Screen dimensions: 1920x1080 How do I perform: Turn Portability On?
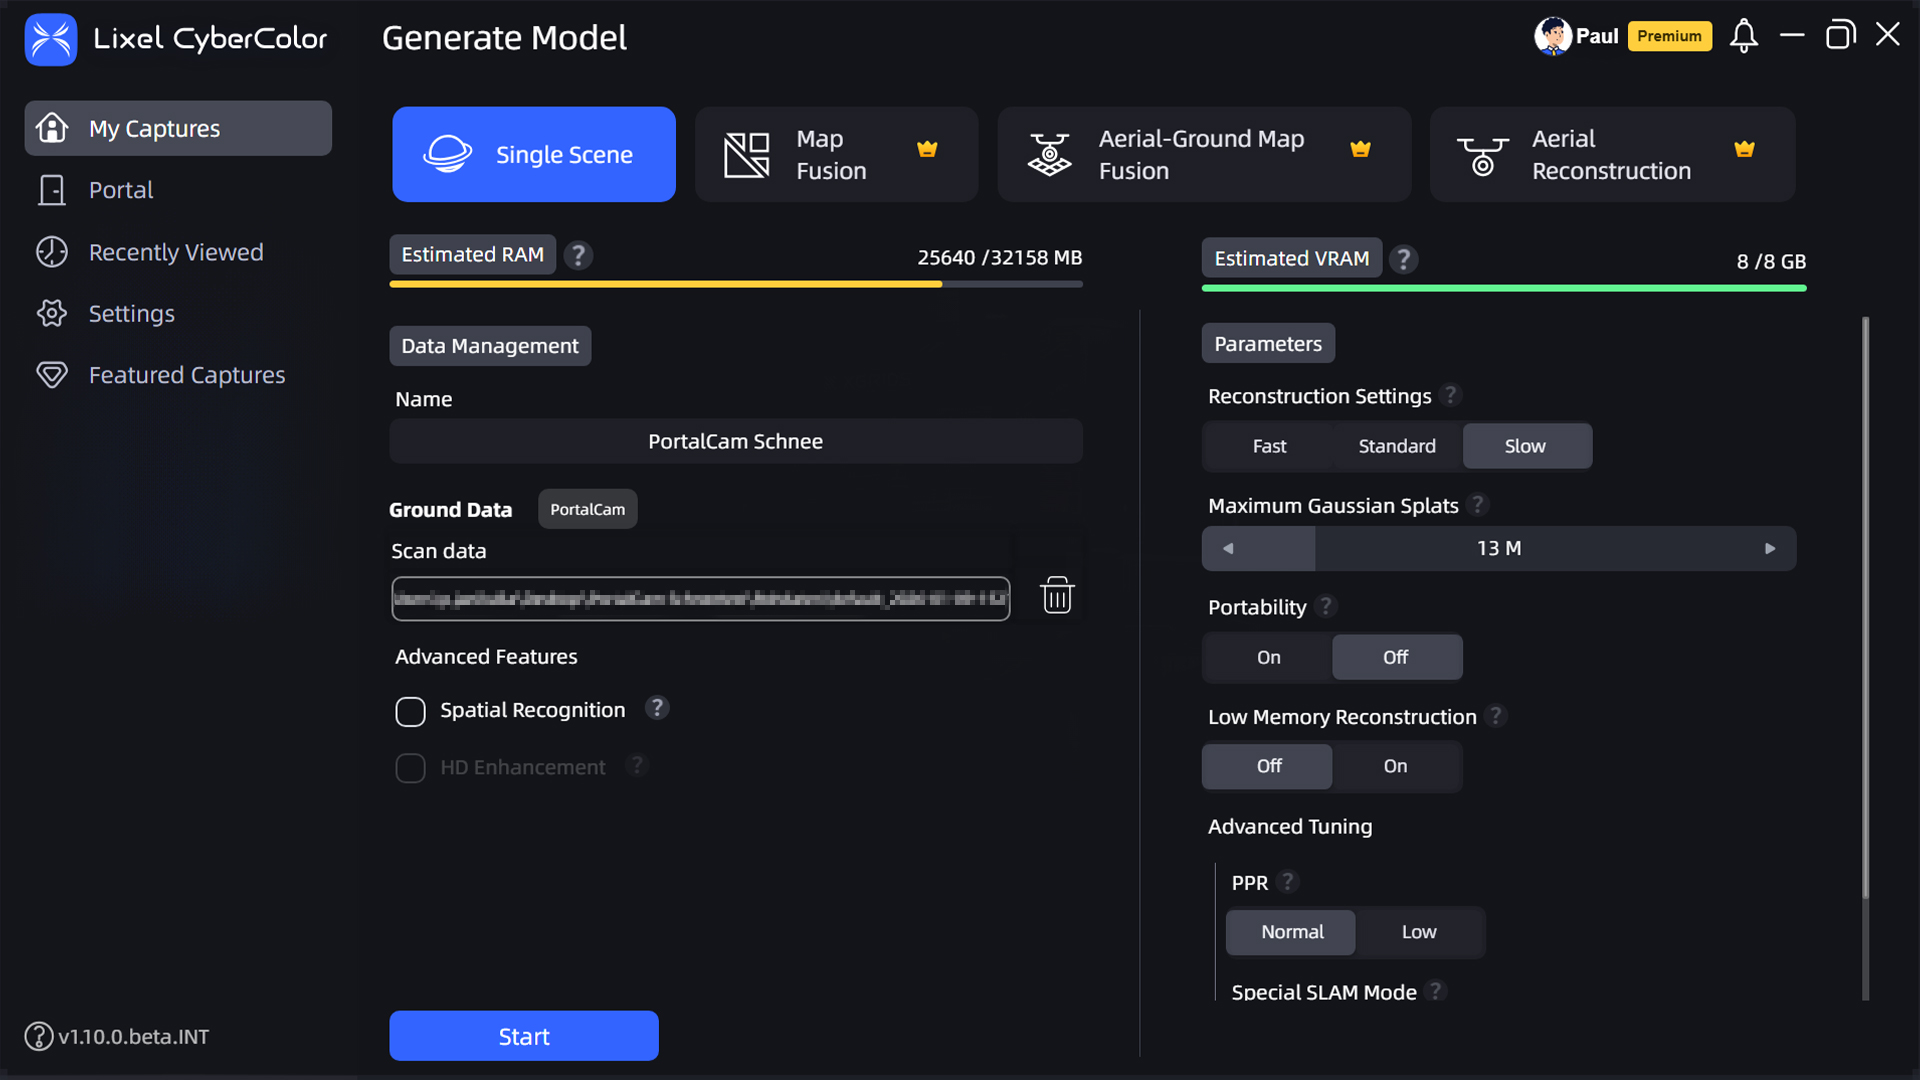1268,657
